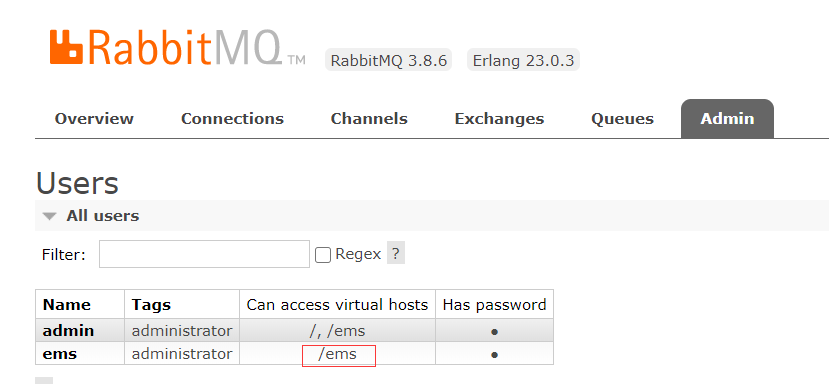This screenshot has height=384, width=829.
Task: Open the admin user link
Action: 68,331
